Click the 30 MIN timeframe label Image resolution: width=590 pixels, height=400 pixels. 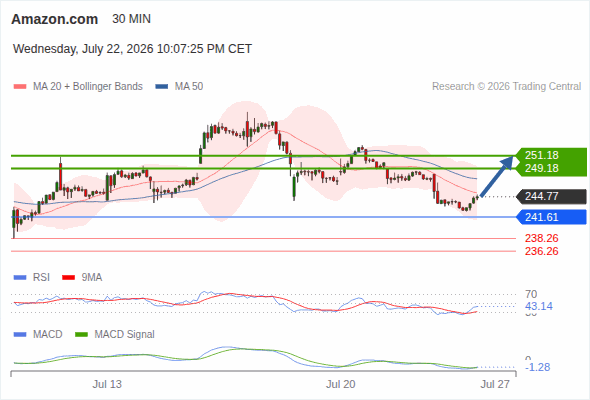click(131, 19)
